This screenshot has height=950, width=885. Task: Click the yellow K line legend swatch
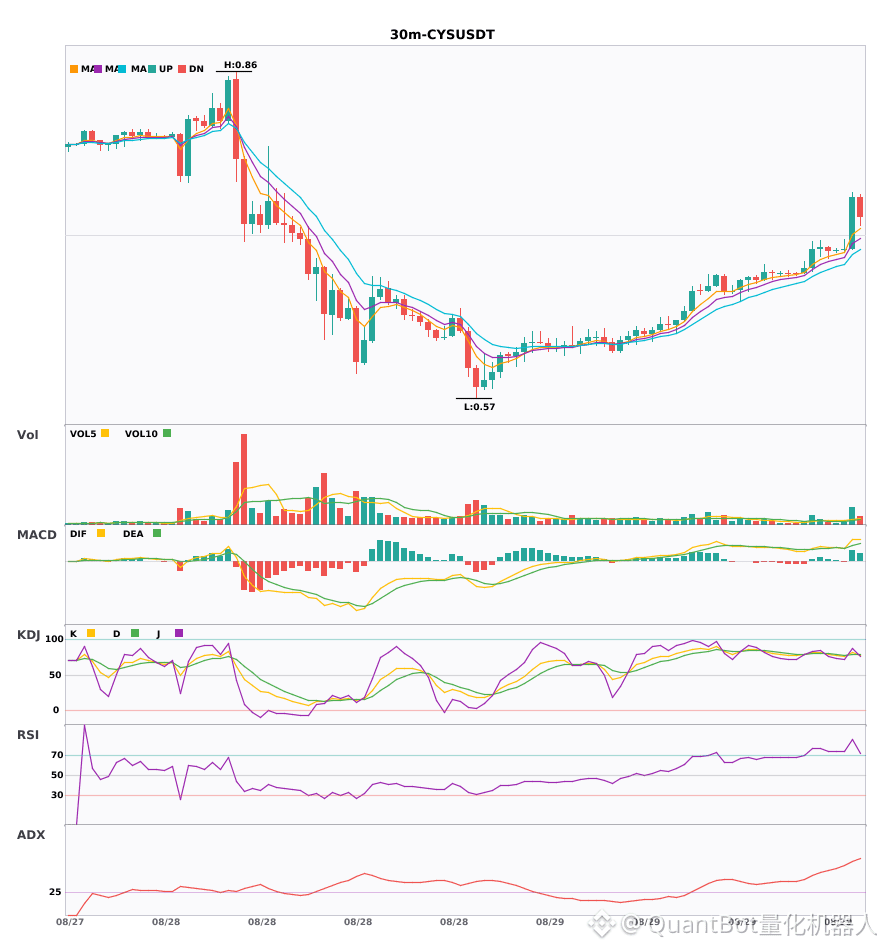(x=91, y=633)
